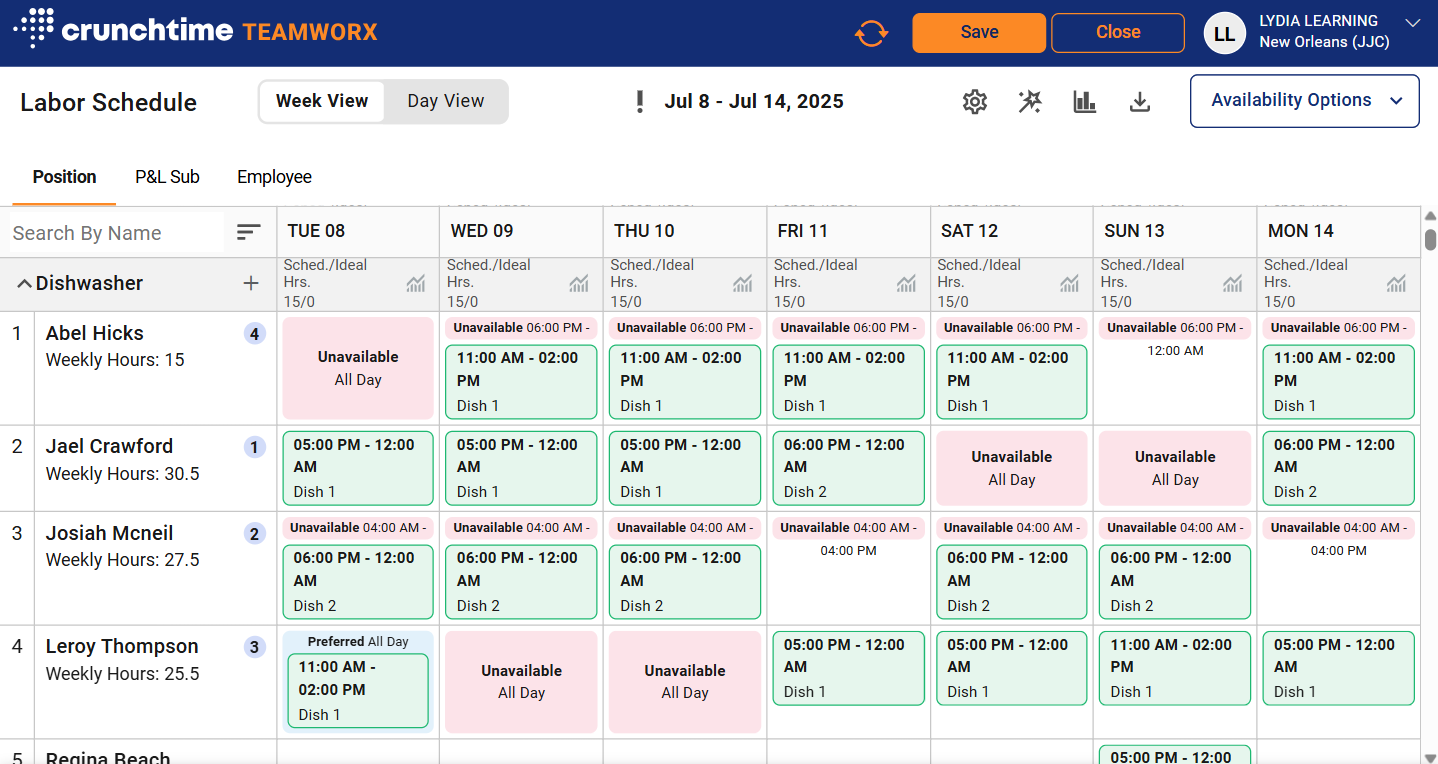Open the bar chart reports icon

[1085, 102]
